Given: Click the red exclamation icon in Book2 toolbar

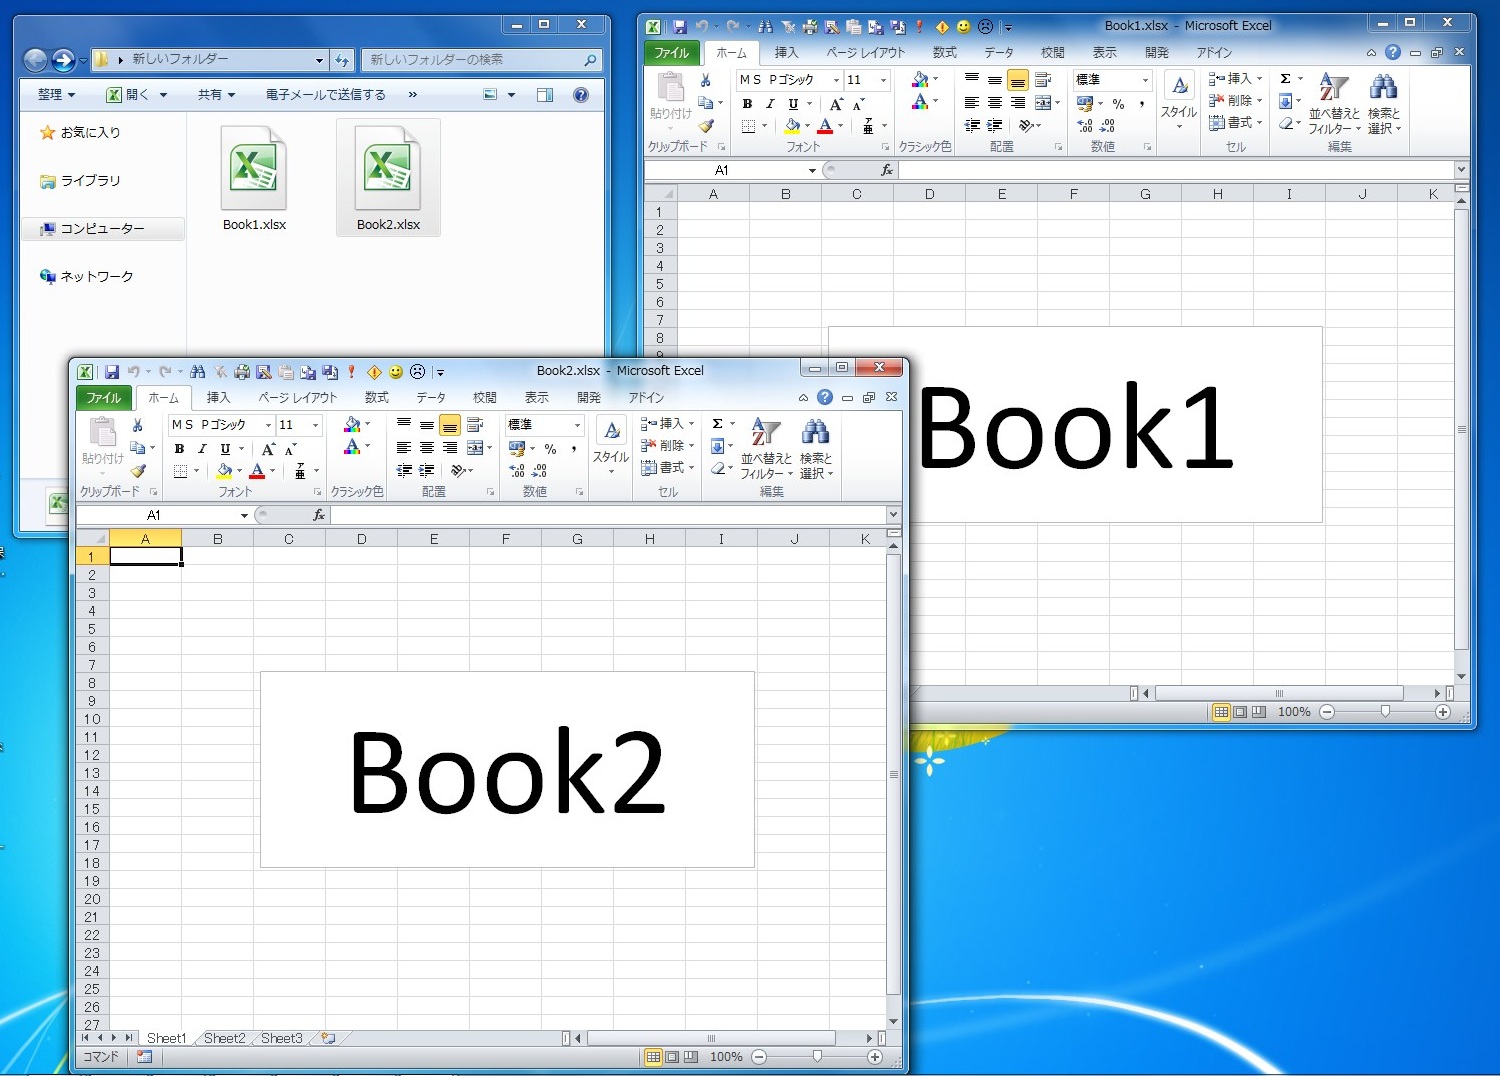Looking at the screenshot, I should coord(352,372).
